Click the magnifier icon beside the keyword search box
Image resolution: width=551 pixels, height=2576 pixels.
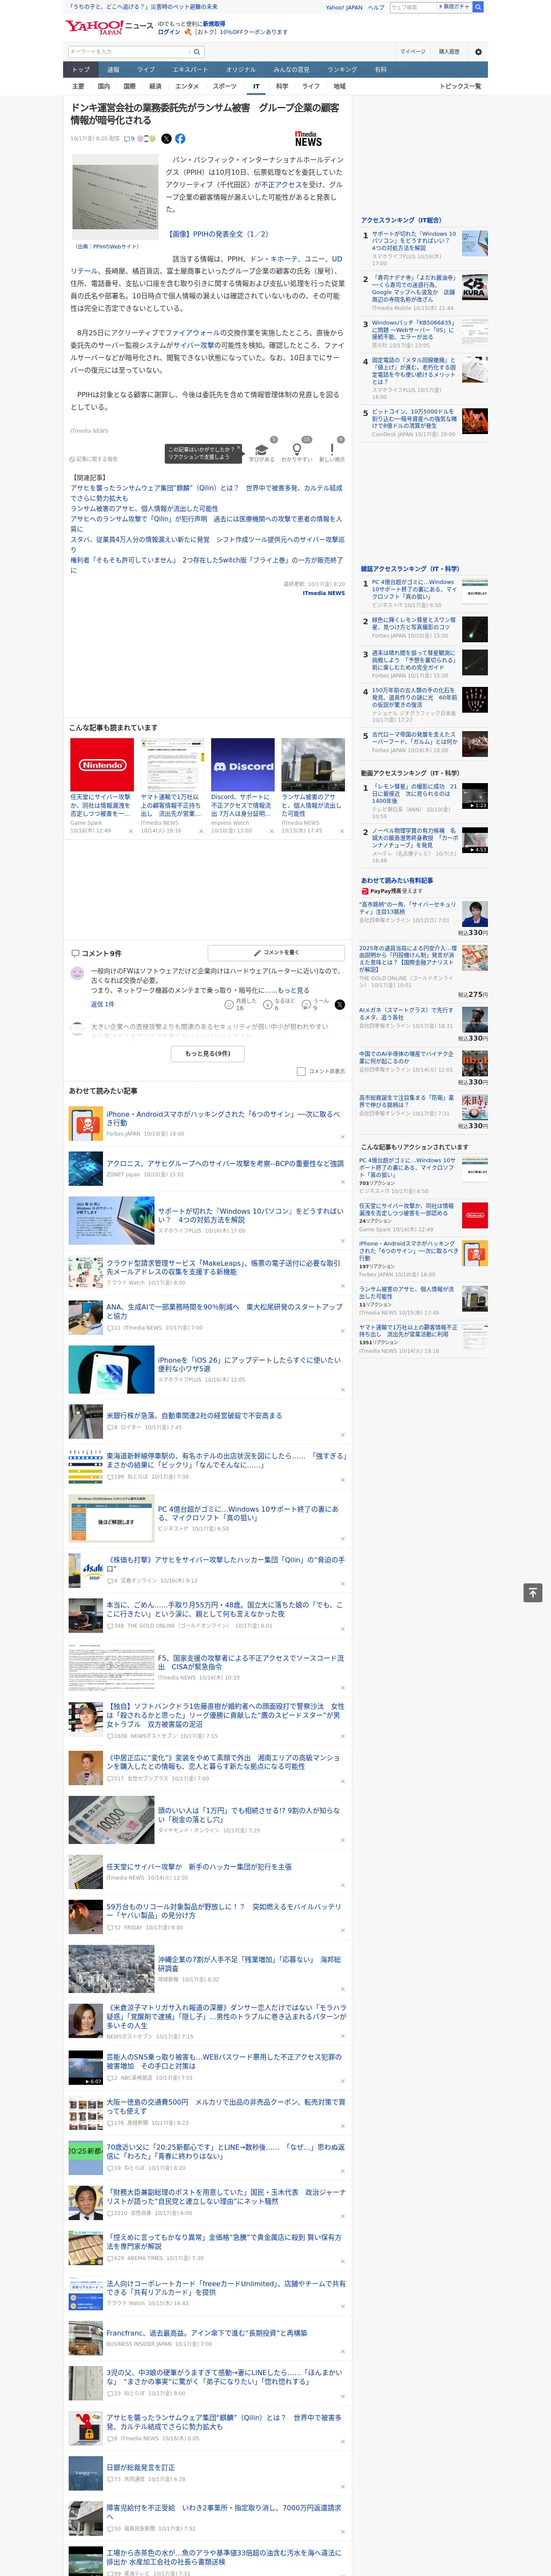click(x=197, y=51)
